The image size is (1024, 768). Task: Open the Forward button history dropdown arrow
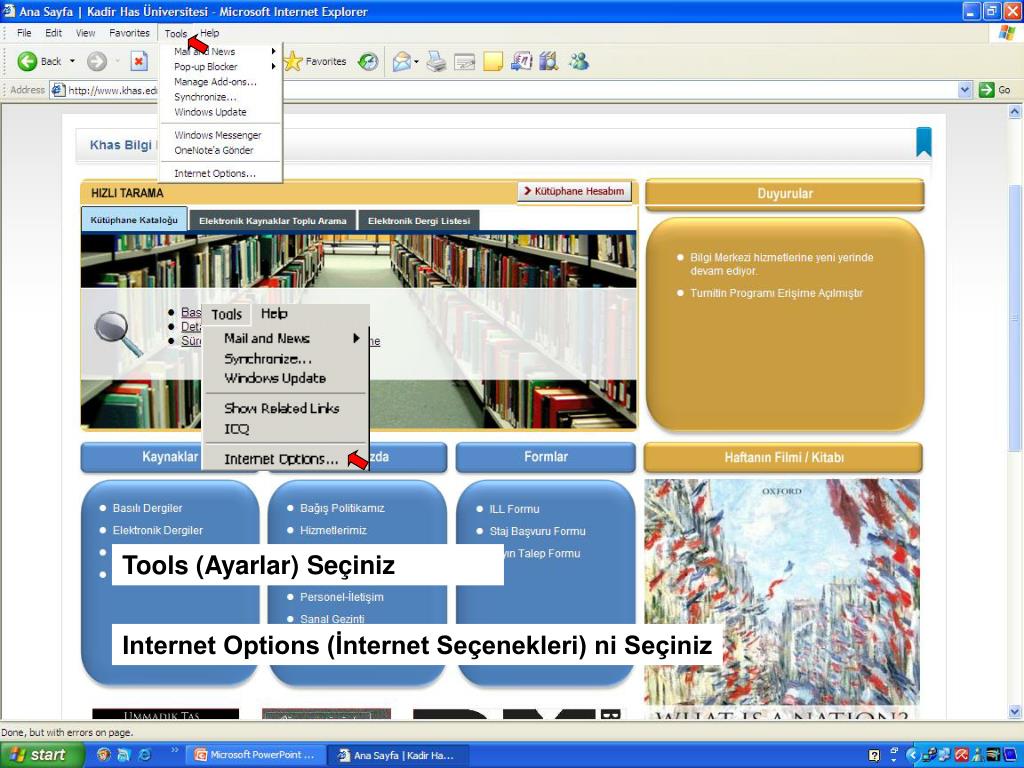tap(118, 61)
